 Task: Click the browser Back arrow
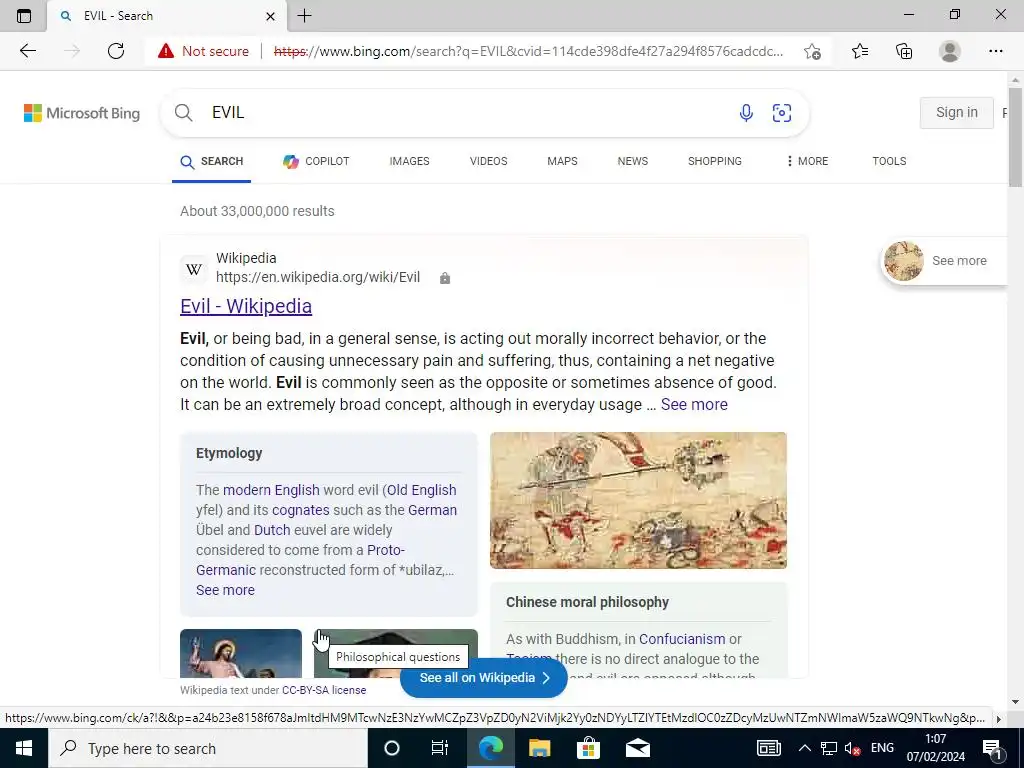tap(27, 51)
